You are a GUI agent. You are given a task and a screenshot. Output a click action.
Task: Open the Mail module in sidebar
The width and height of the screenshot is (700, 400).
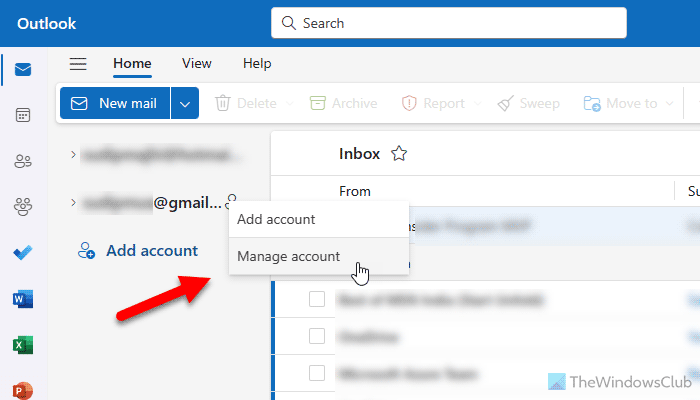coord(23,70)
